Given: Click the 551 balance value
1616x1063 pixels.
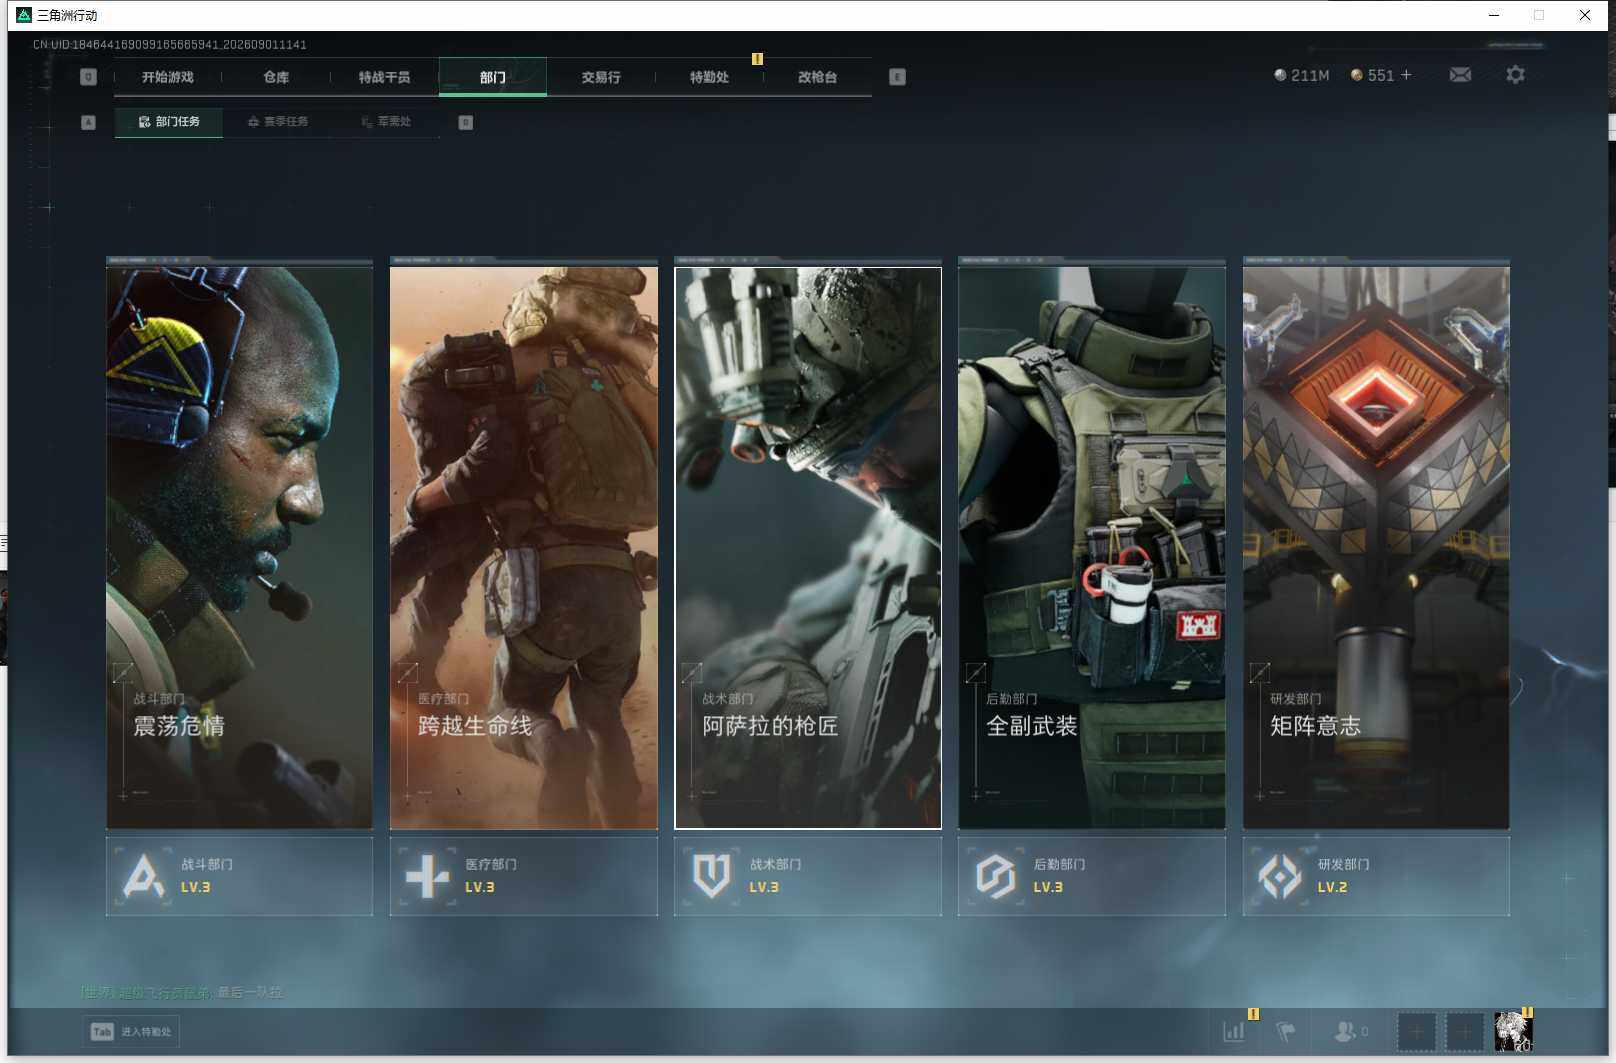Looking at the screenshot, I should tap(1381, 75).
